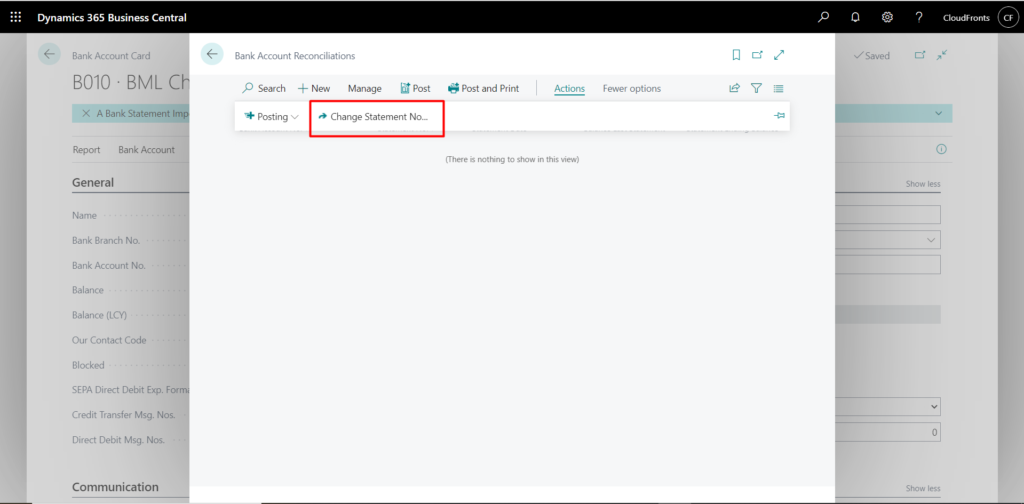Image resolution: width=1024 pixels, height=504 pixels.
Task: Open the app launcher waffle menu
Action: (16, 18)
